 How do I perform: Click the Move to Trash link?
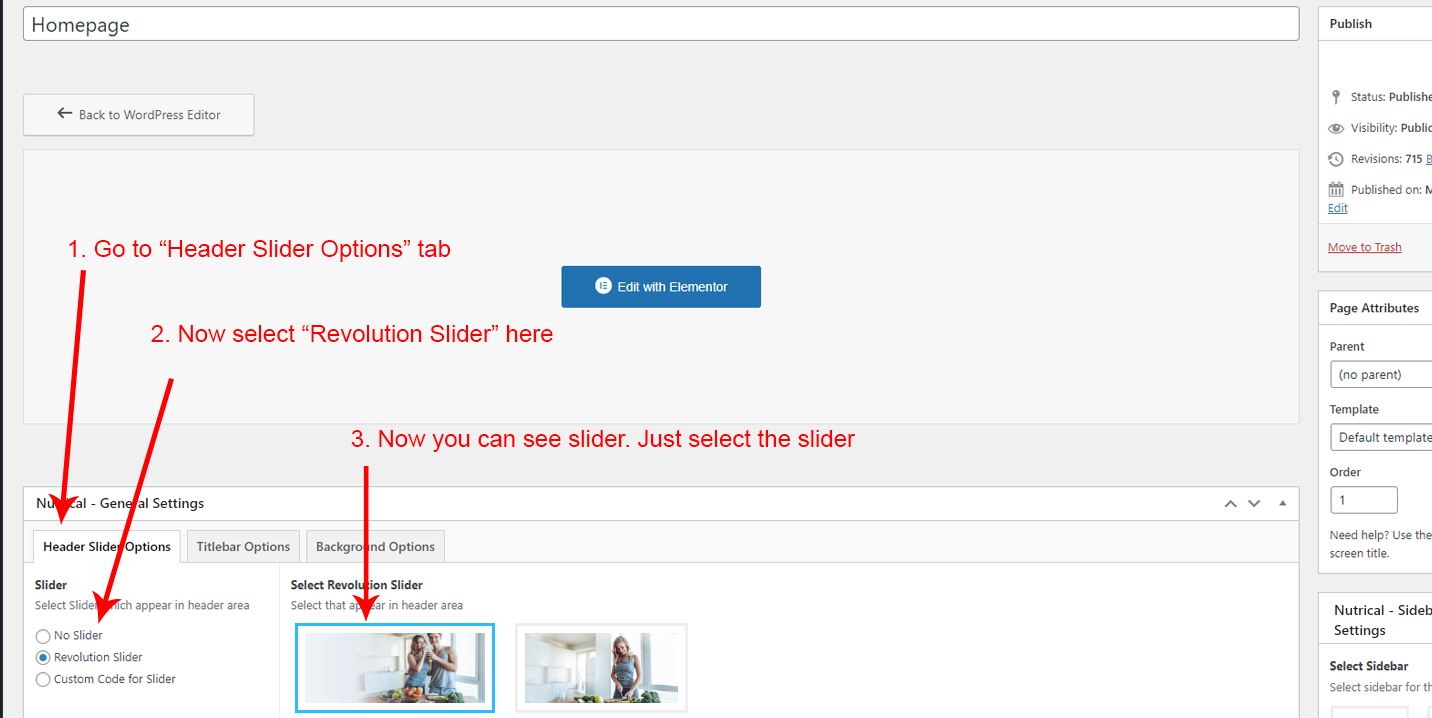[x=1364, y=247]
